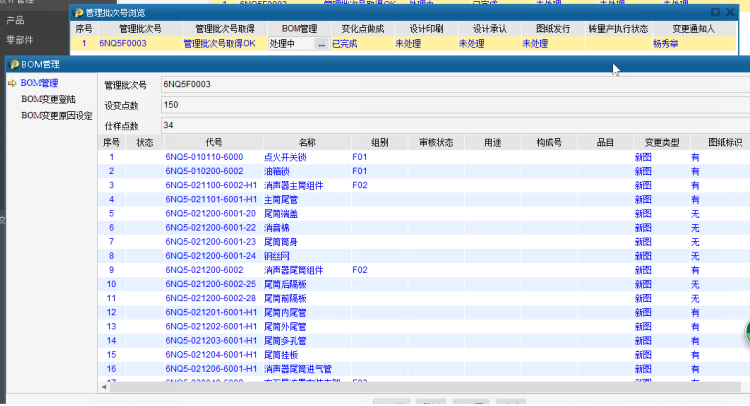Screen dimensions: 750x406
Task: Open BOM变更登陆 in the left panel
Action: pyautogui.click(x=48, y=99)
